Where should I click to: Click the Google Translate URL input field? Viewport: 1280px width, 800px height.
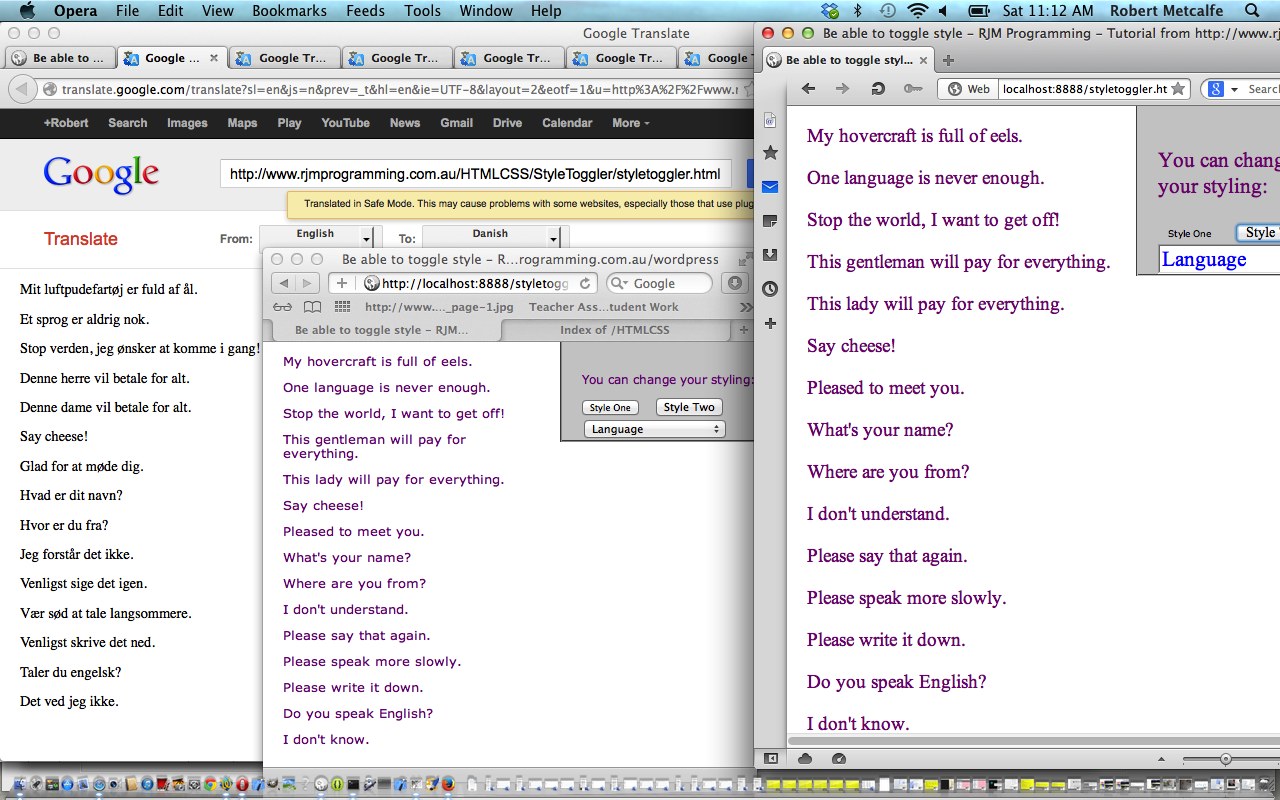point(475,174)
